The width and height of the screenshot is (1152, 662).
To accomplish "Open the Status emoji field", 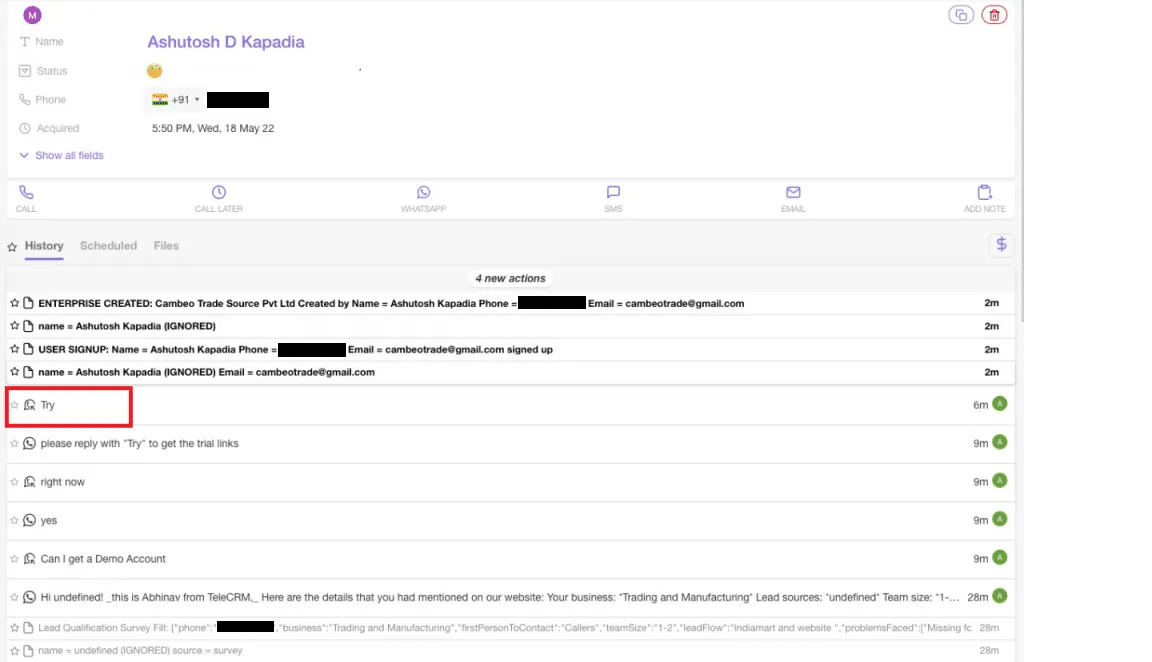I will tap(154, 71).
